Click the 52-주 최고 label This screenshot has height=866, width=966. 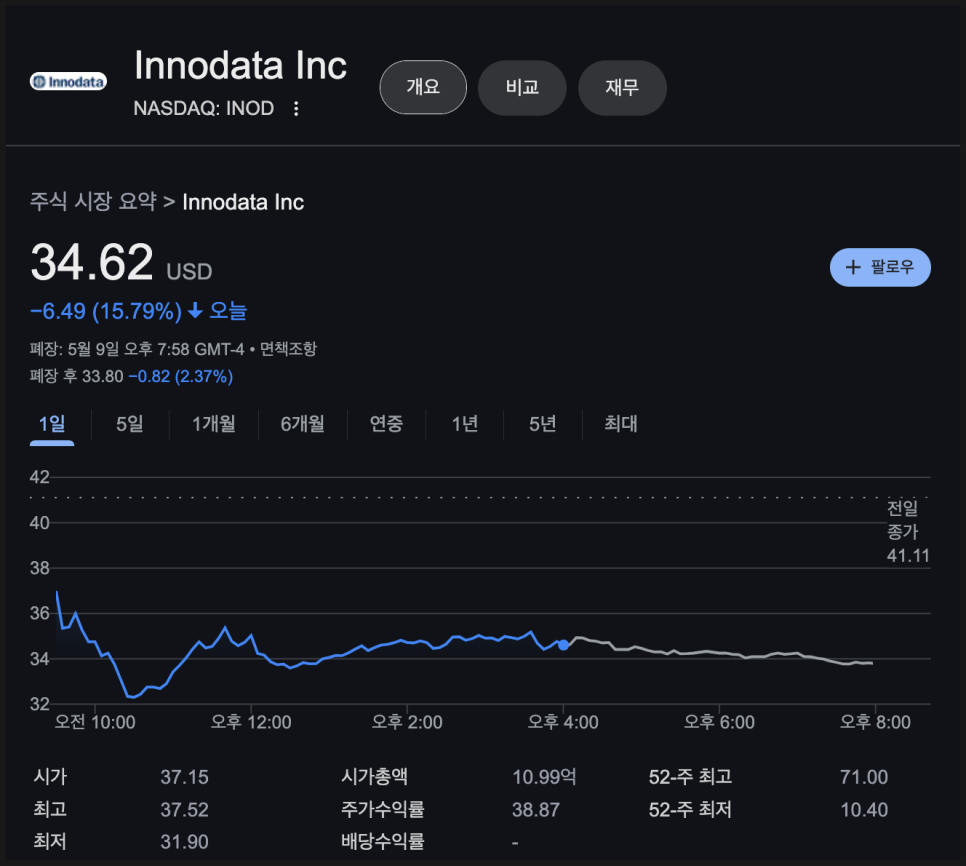click(690, 777)
